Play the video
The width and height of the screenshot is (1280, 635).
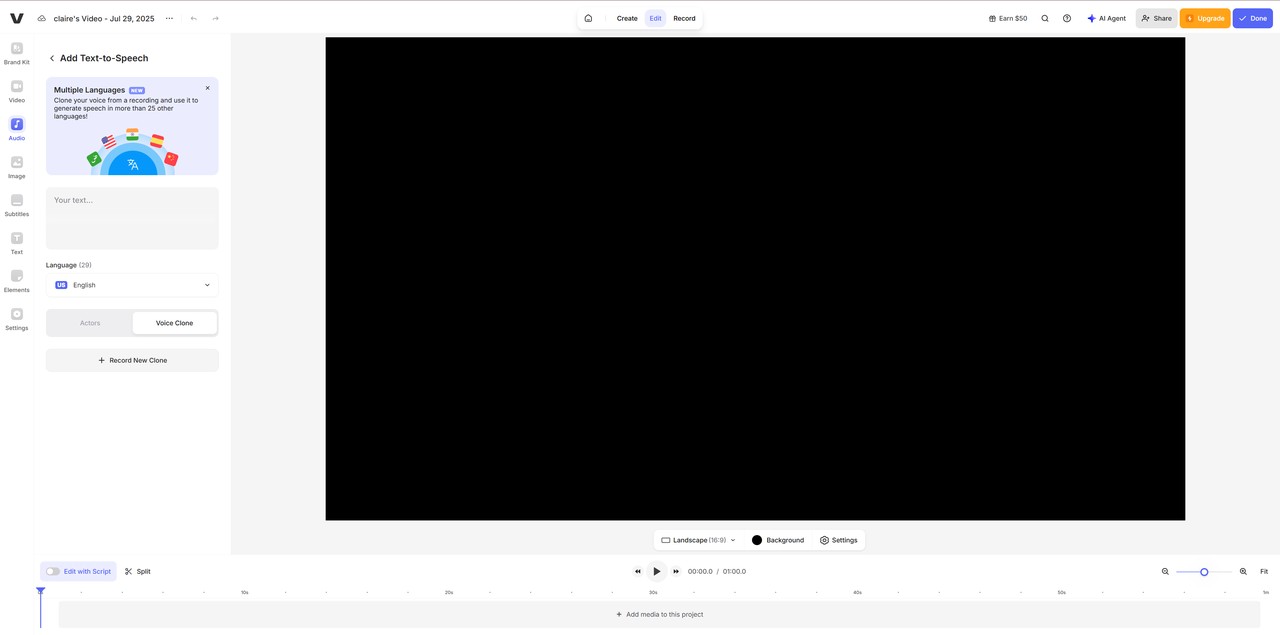[657, 571]
